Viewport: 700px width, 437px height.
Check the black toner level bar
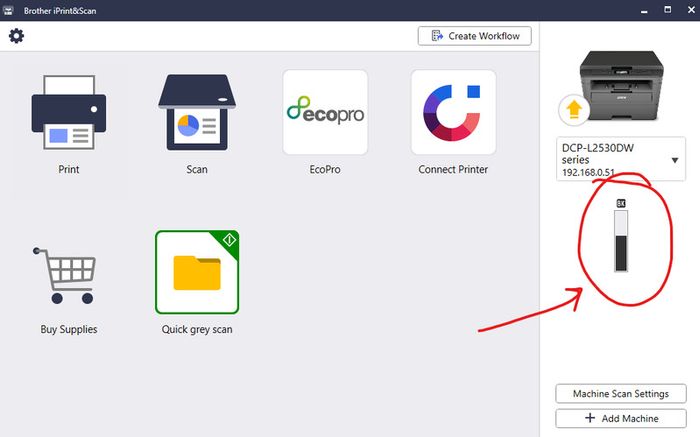pos(621,241)
